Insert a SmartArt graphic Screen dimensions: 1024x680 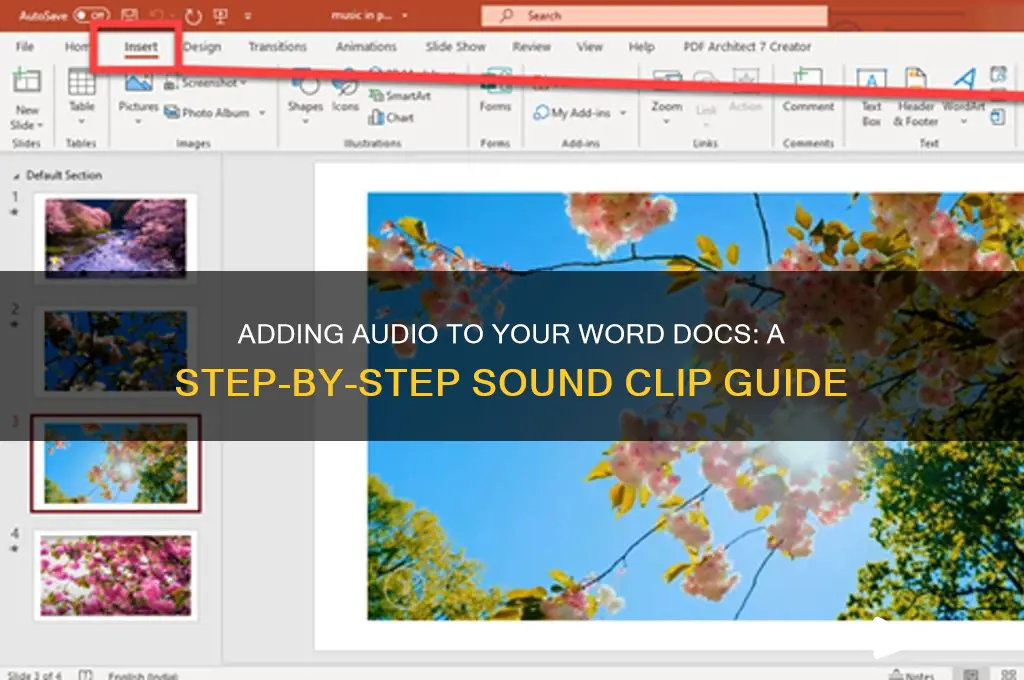400,96
